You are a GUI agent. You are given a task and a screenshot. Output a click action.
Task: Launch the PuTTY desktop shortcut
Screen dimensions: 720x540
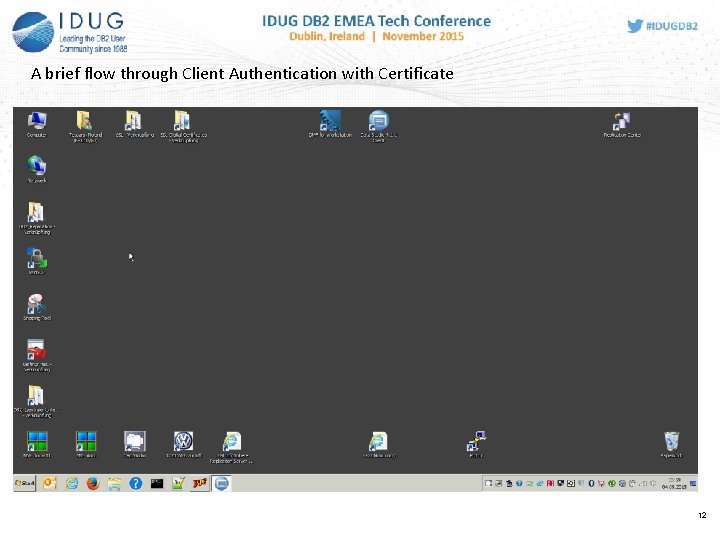coord(476,444)
